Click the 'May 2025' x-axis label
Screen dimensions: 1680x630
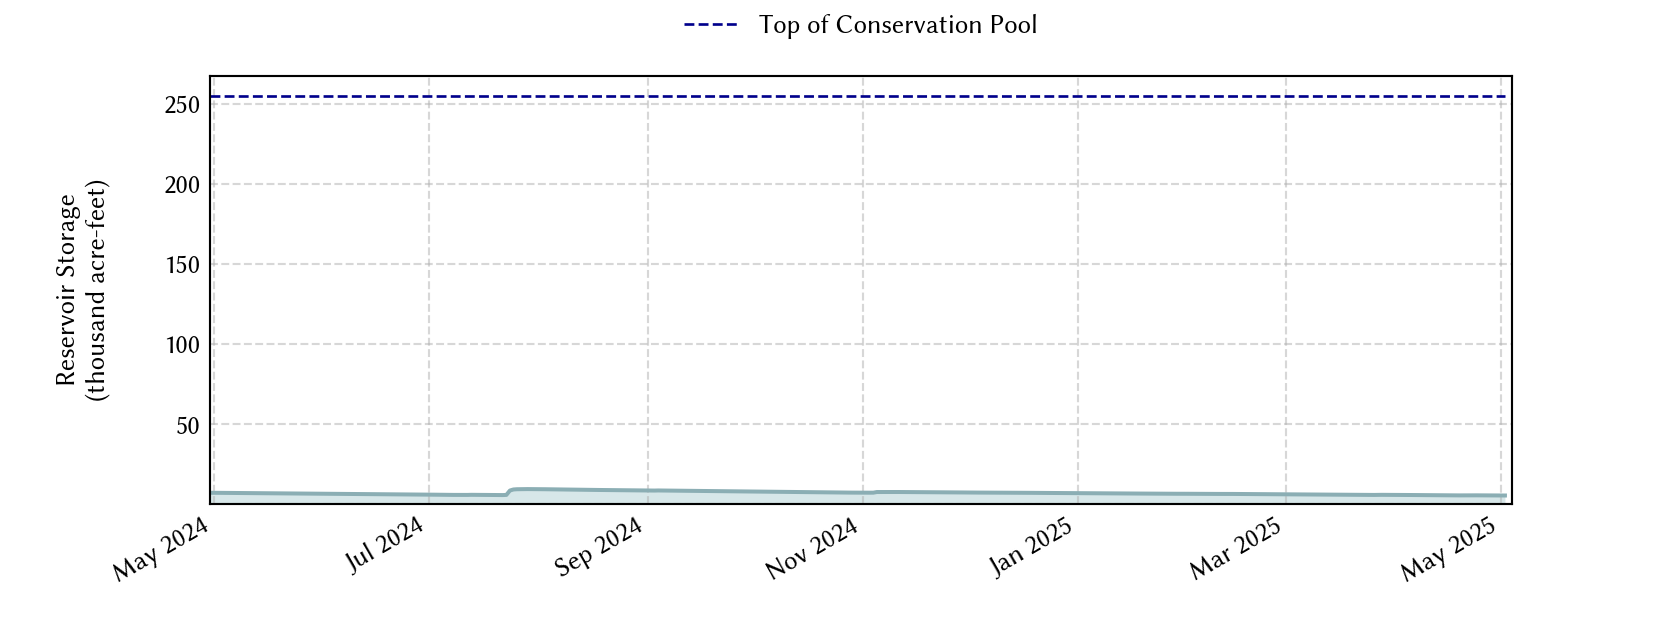(x=1447, y=549)
